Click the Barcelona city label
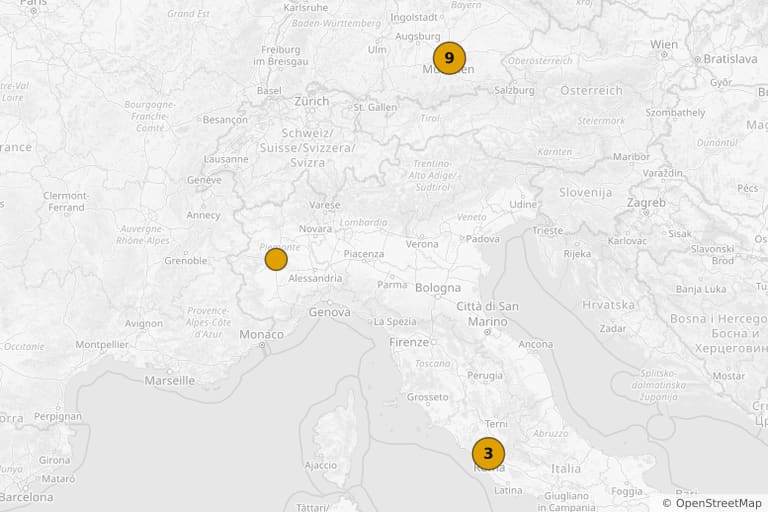The height and width of the screenshot is (512, 768). pyautogui.click(x=24, y=497)
